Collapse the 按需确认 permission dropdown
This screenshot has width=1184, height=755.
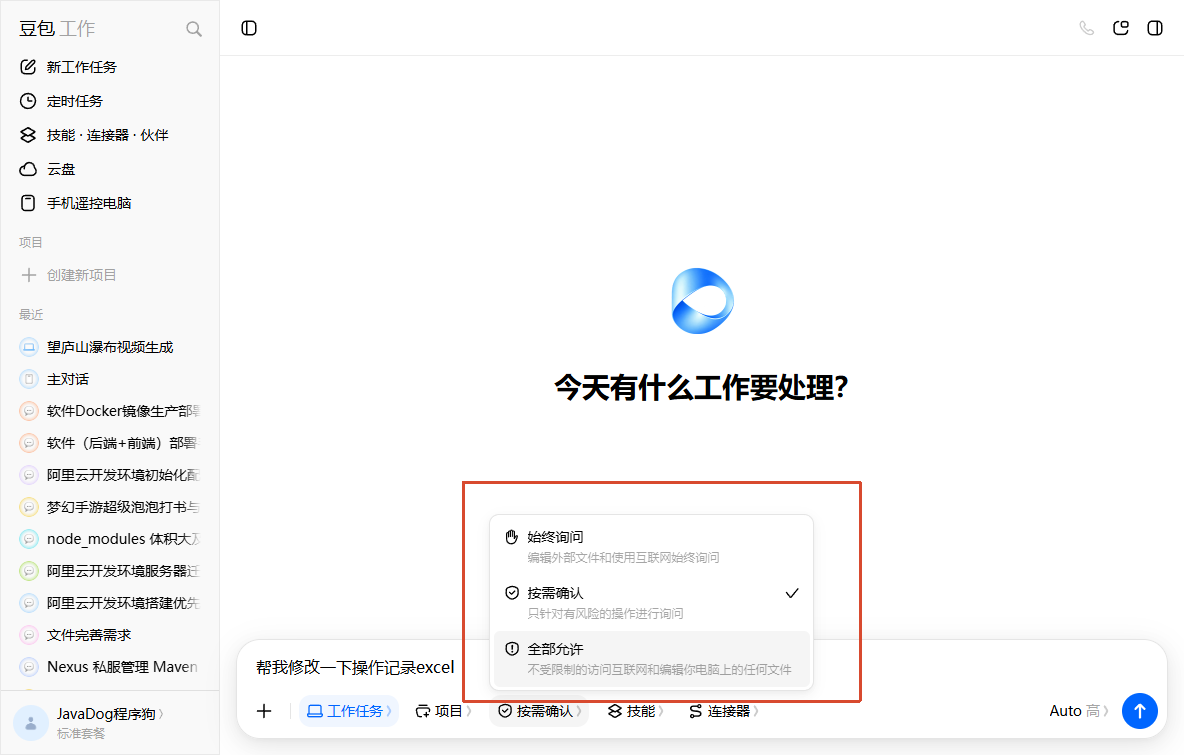point(539,711)
